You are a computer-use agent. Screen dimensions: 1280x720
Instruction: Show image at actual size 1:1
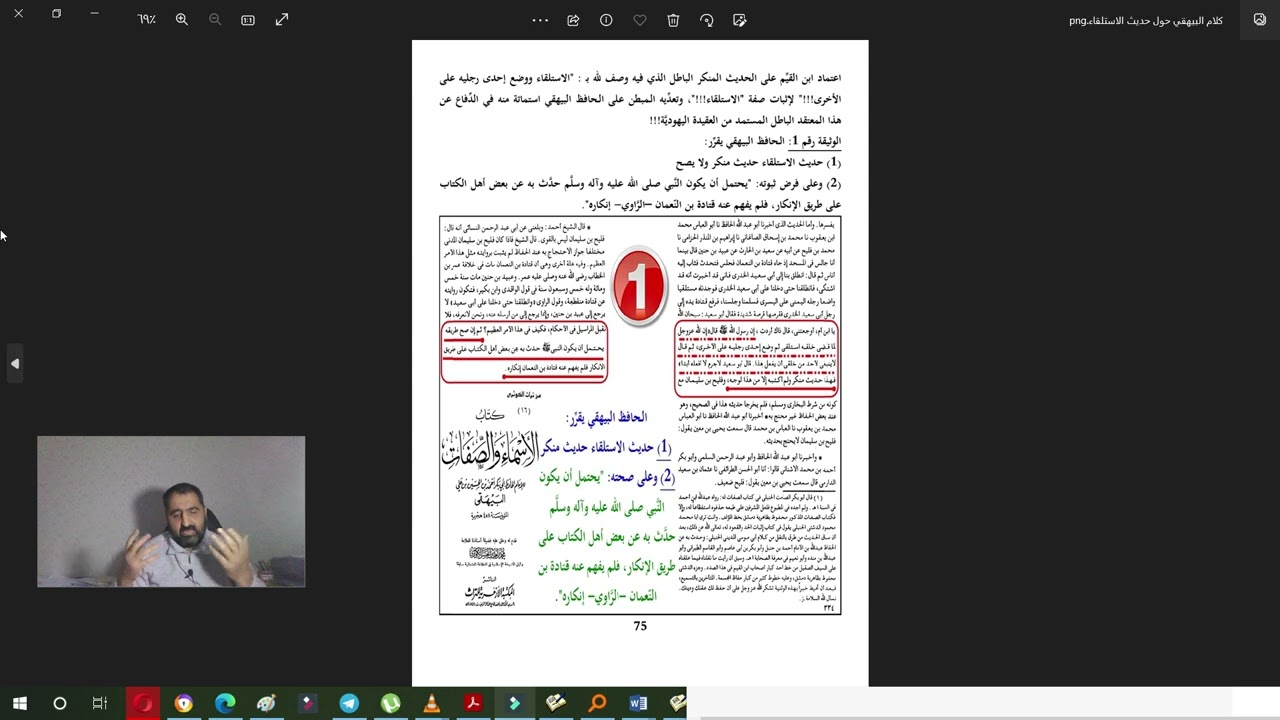248,19
